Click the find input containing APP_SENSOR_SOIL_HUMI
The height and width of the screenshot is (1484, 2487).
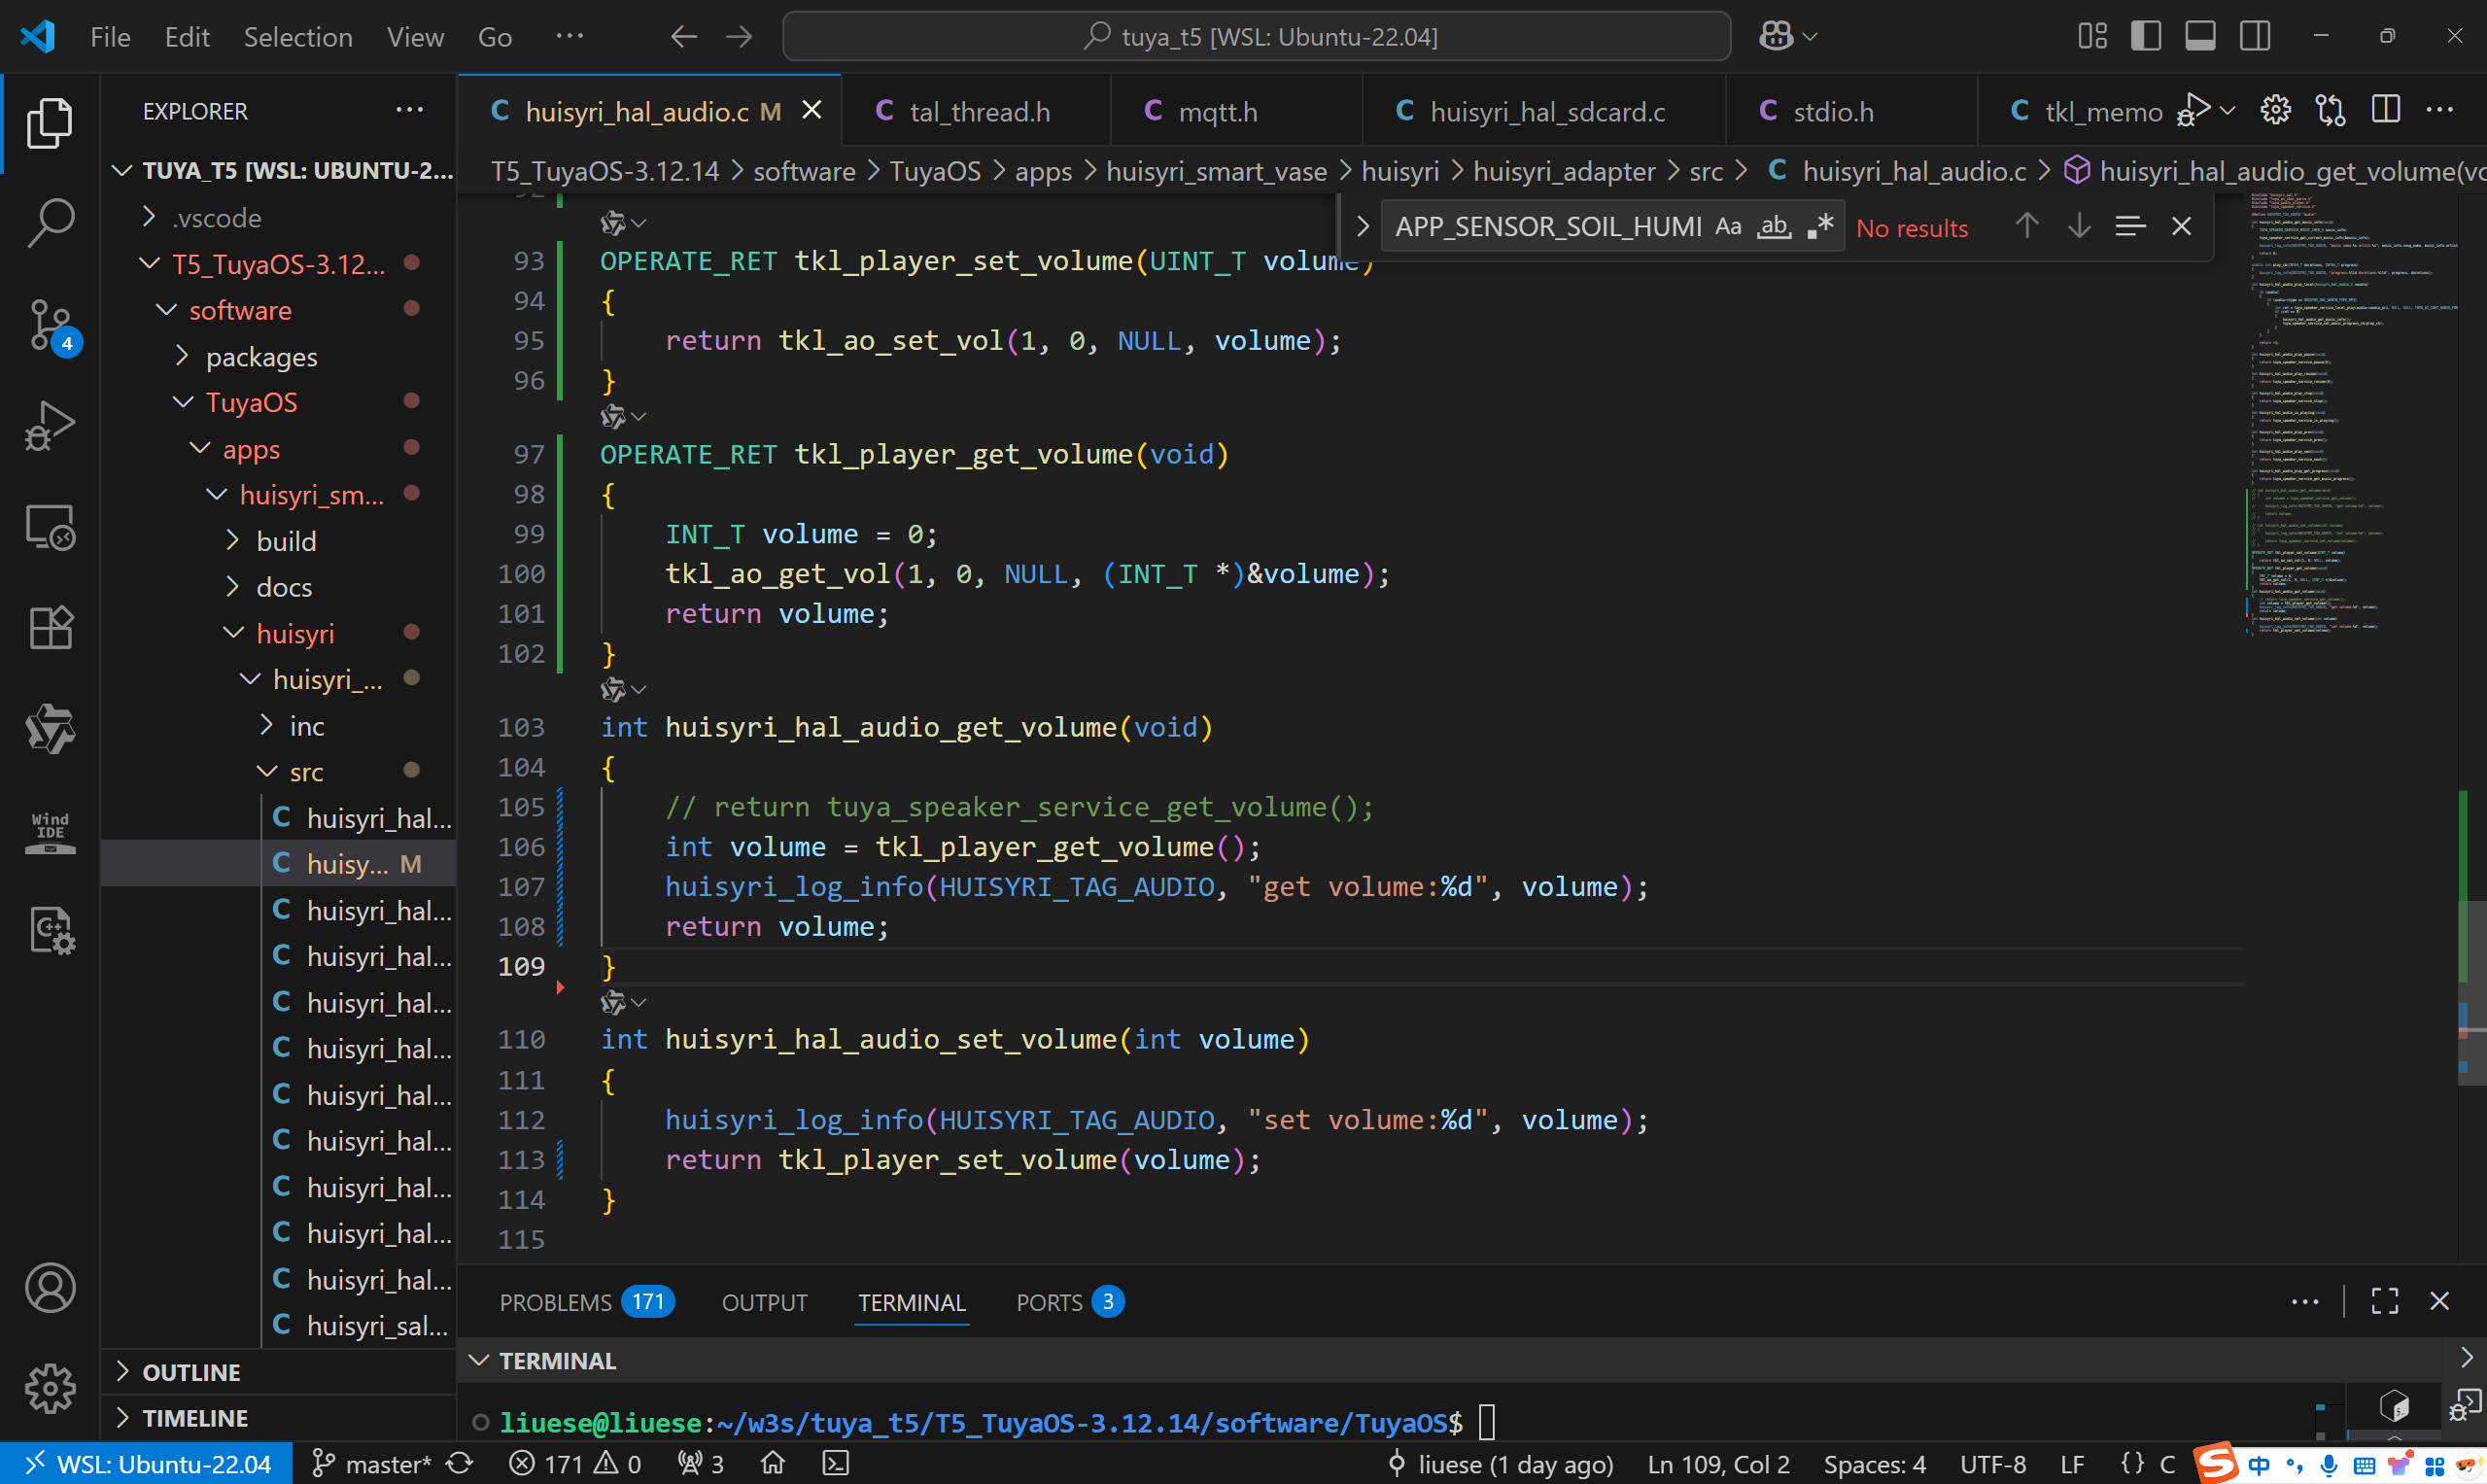tap(1547, 227)
